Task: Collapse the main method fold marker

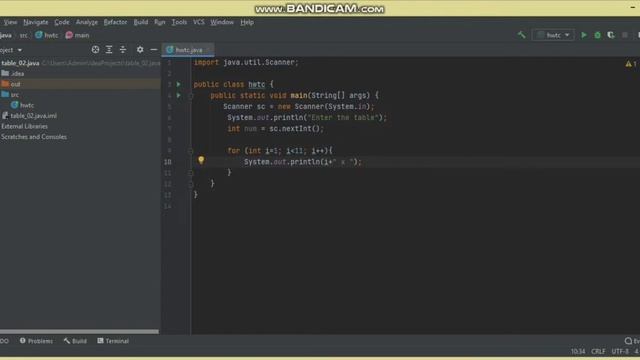Action: (x=190, y=96)
